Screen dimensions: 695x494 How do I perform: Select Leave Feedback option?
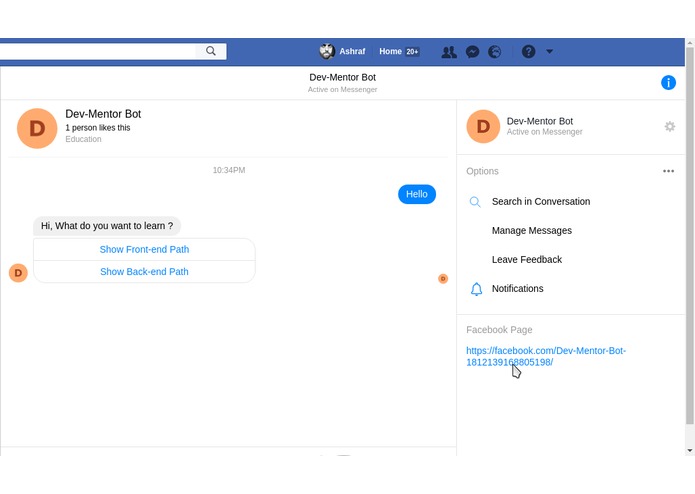coord(527,260)
